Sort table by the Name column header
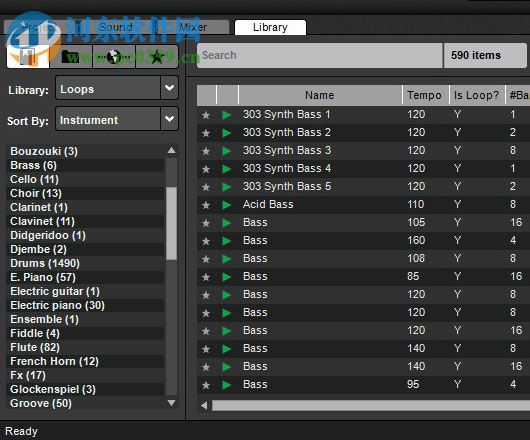The width and height of the screenshot is (530, 440). coord(320,95)
